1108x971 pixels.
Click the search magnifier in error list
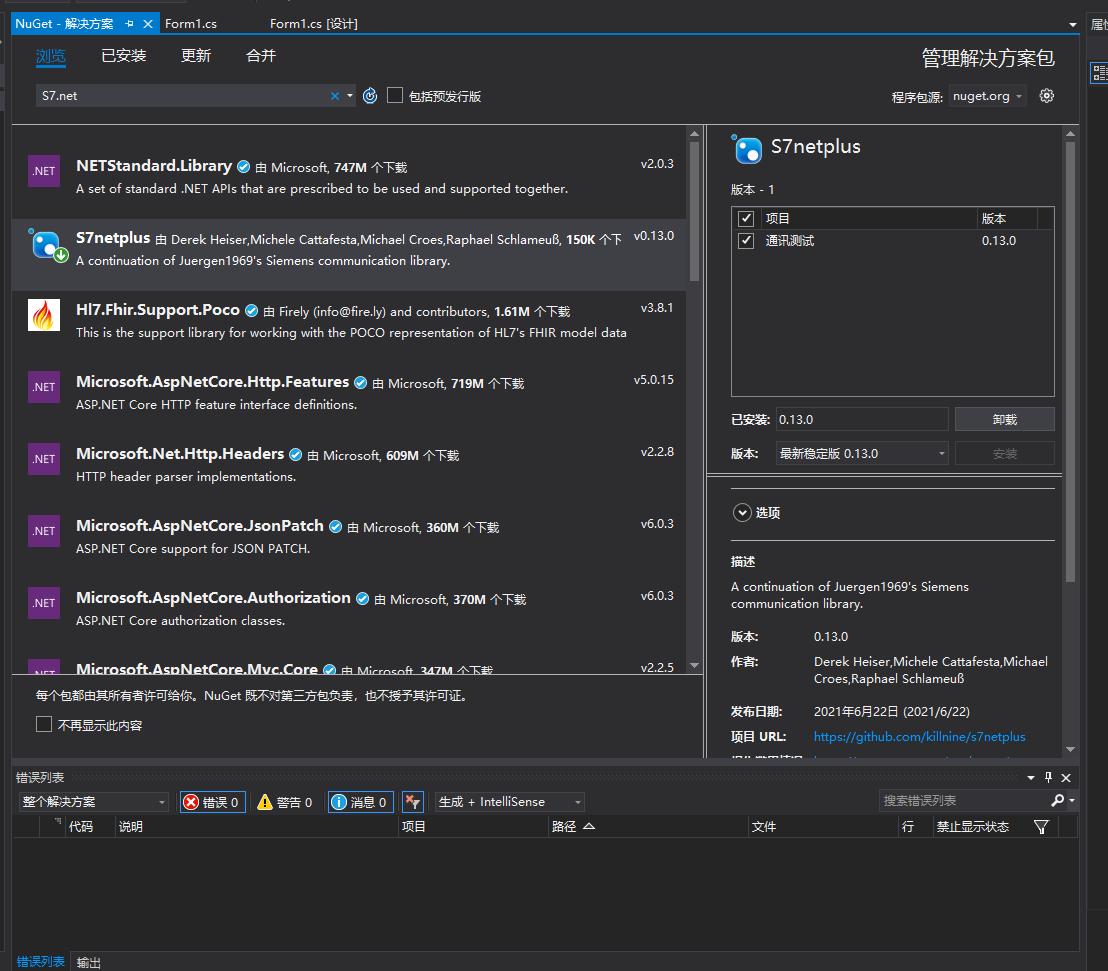1057,800
